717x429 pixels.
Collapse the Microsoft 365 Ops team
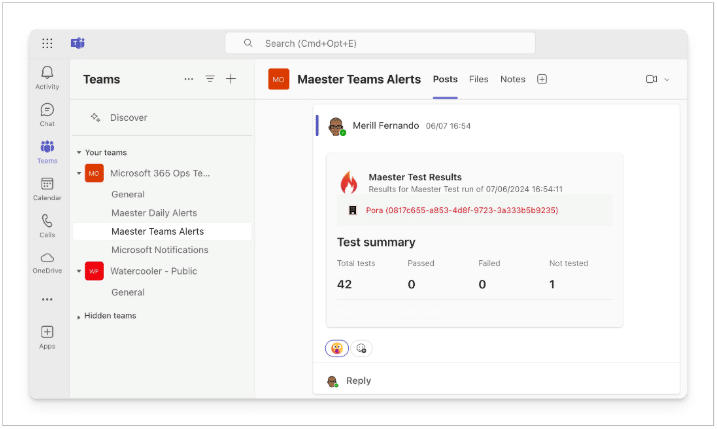pos(79,173)
